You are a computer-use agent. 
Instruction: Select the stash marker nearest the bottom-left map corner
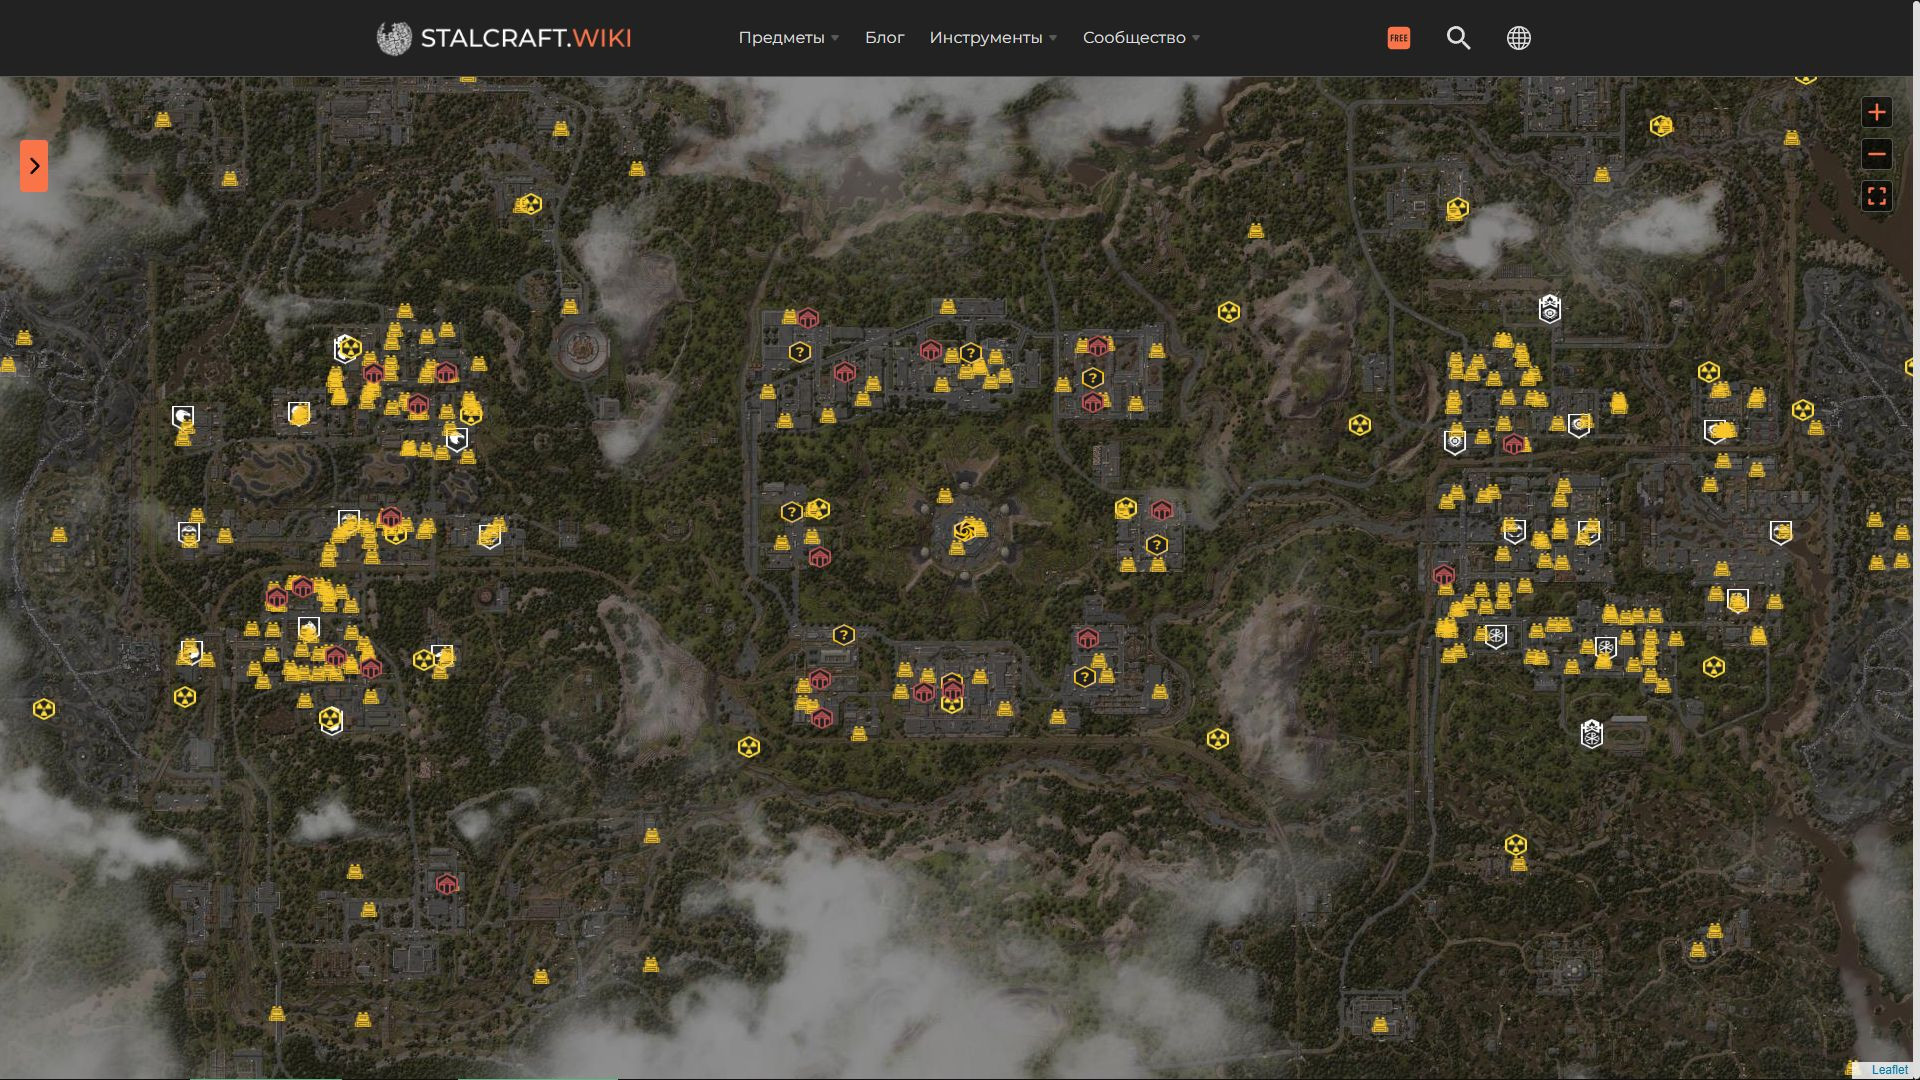click(x=277, y=1014)
